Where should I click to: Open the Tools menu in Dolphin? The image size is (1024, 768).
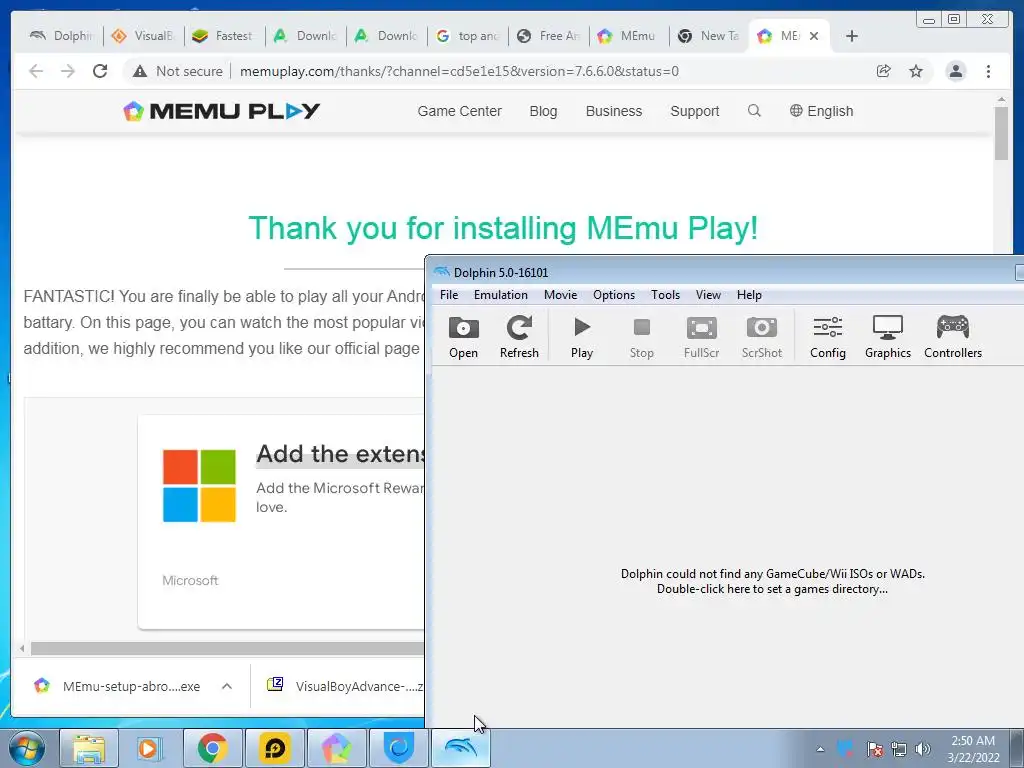tap(665, 295)
